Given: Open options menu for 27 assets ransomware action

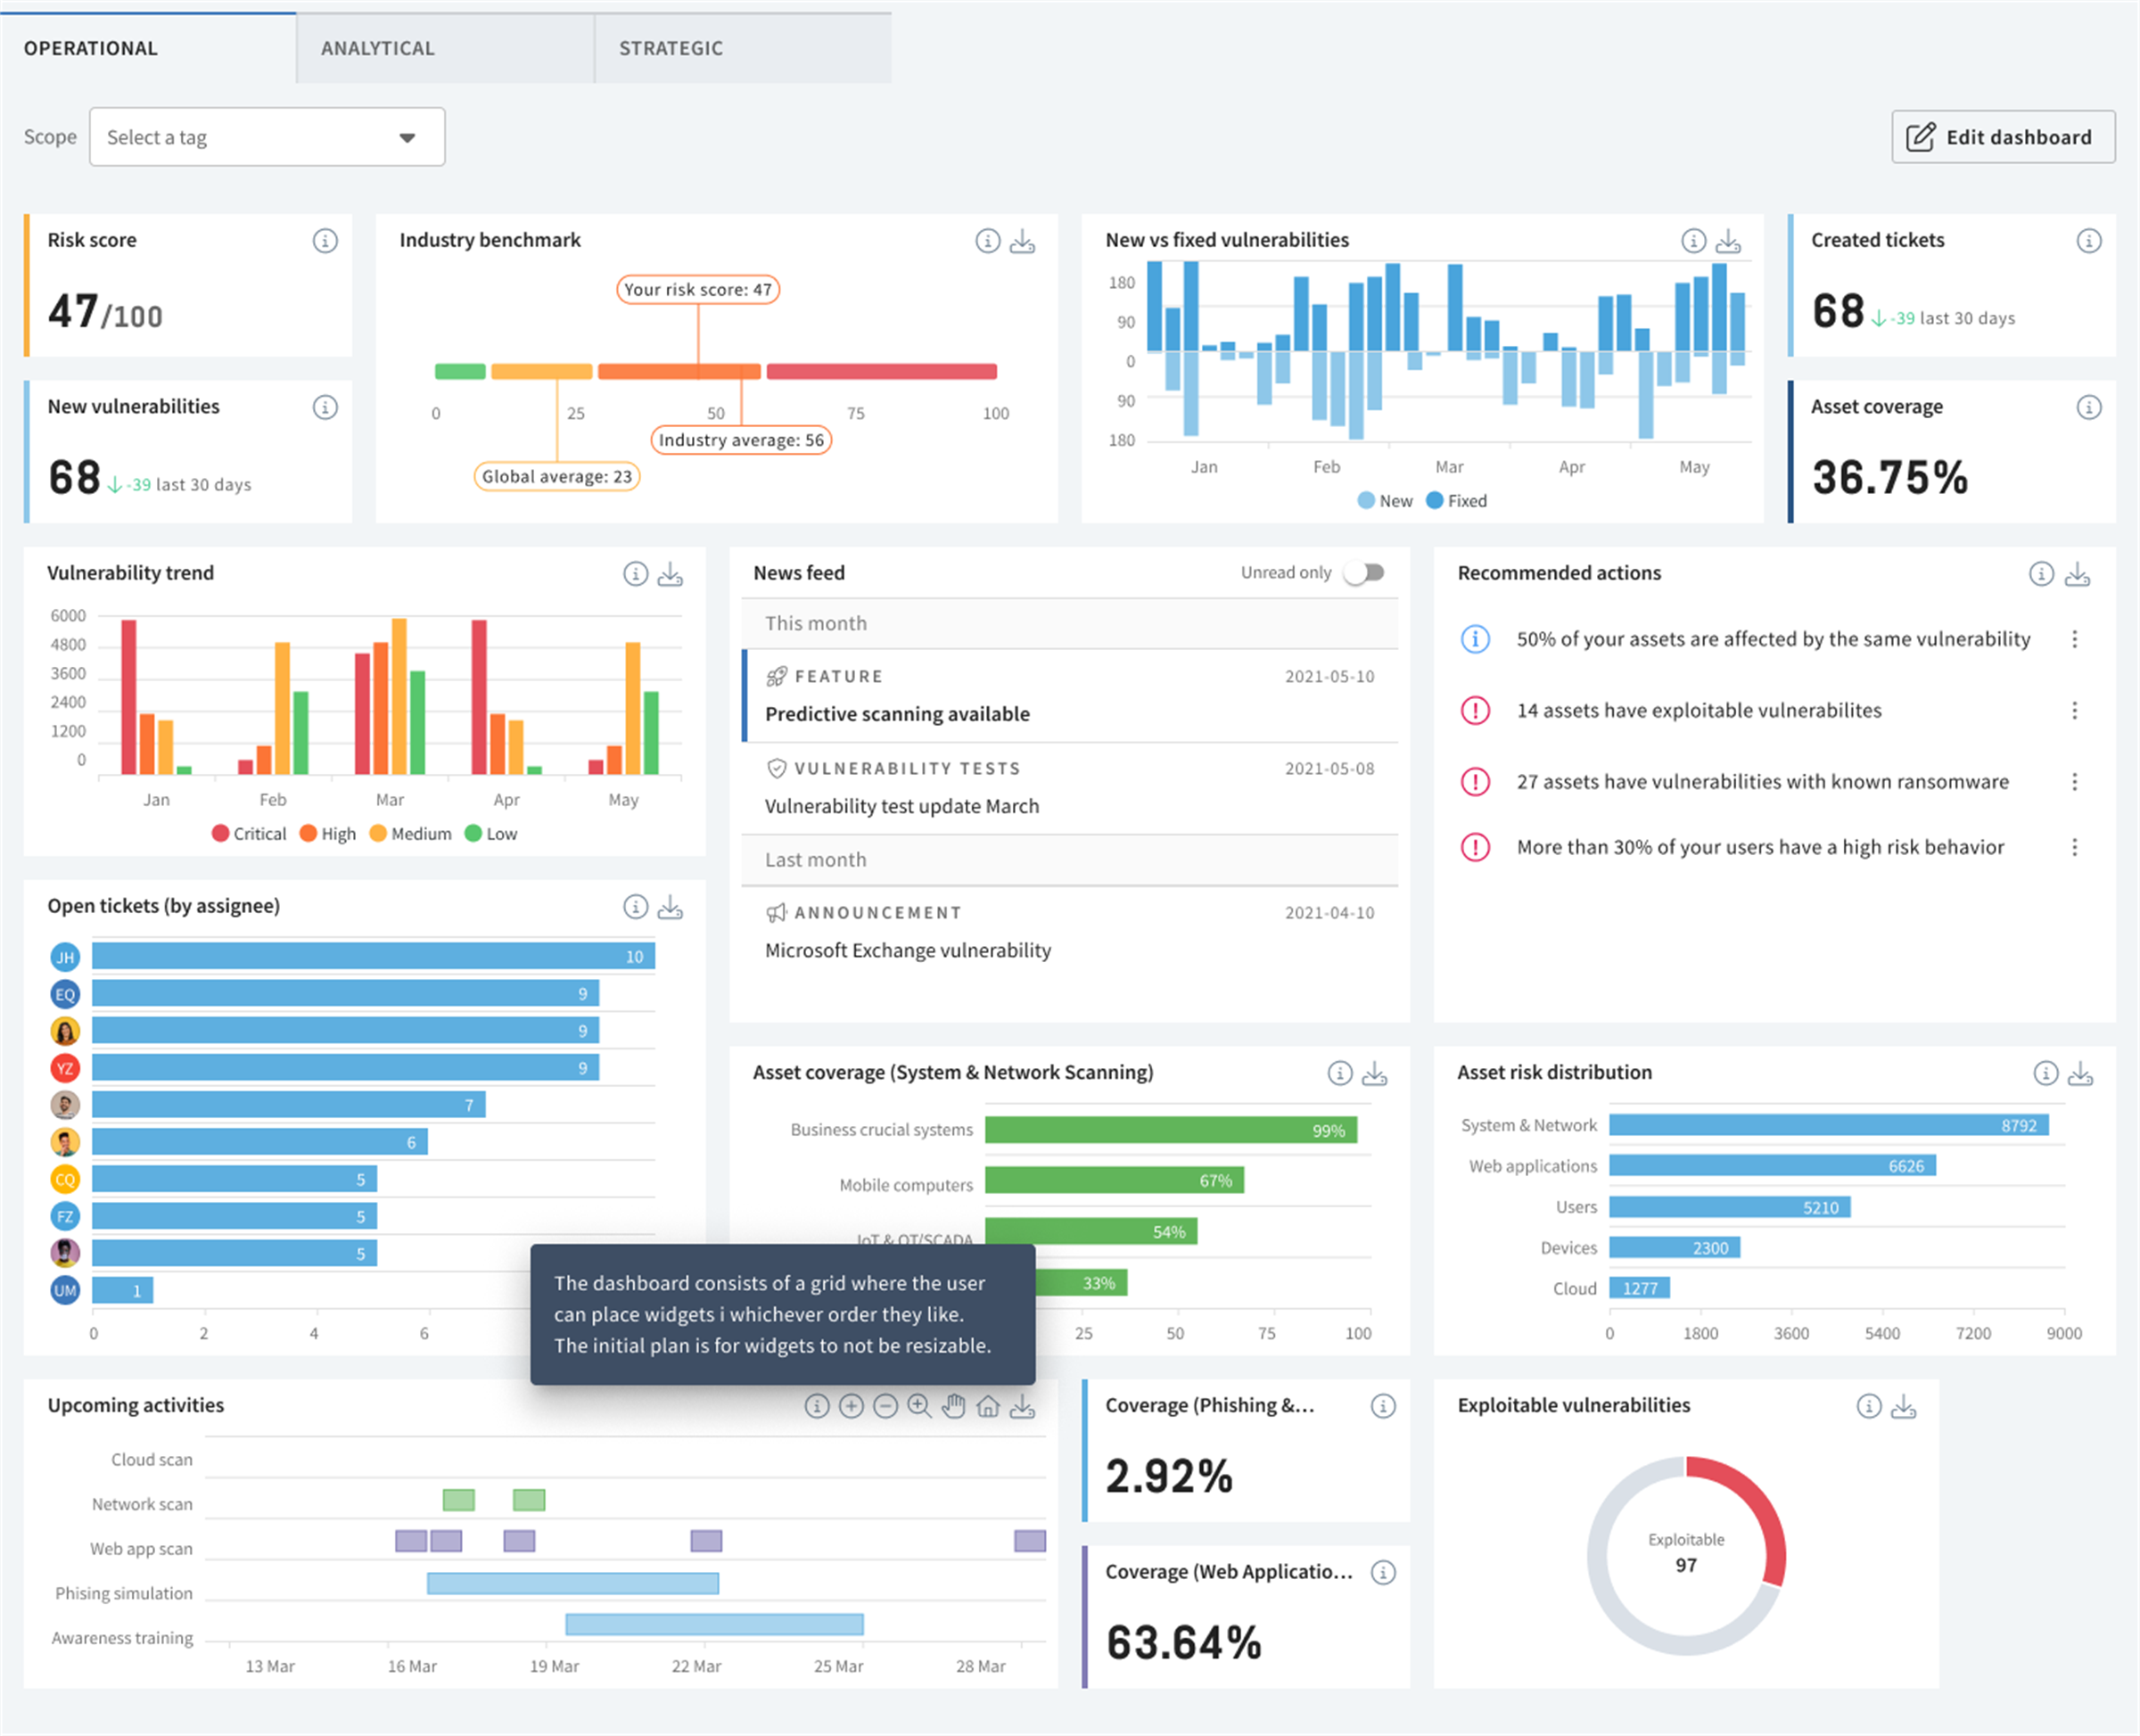Looking at the screenshot, I should (x=2076, y=782).
